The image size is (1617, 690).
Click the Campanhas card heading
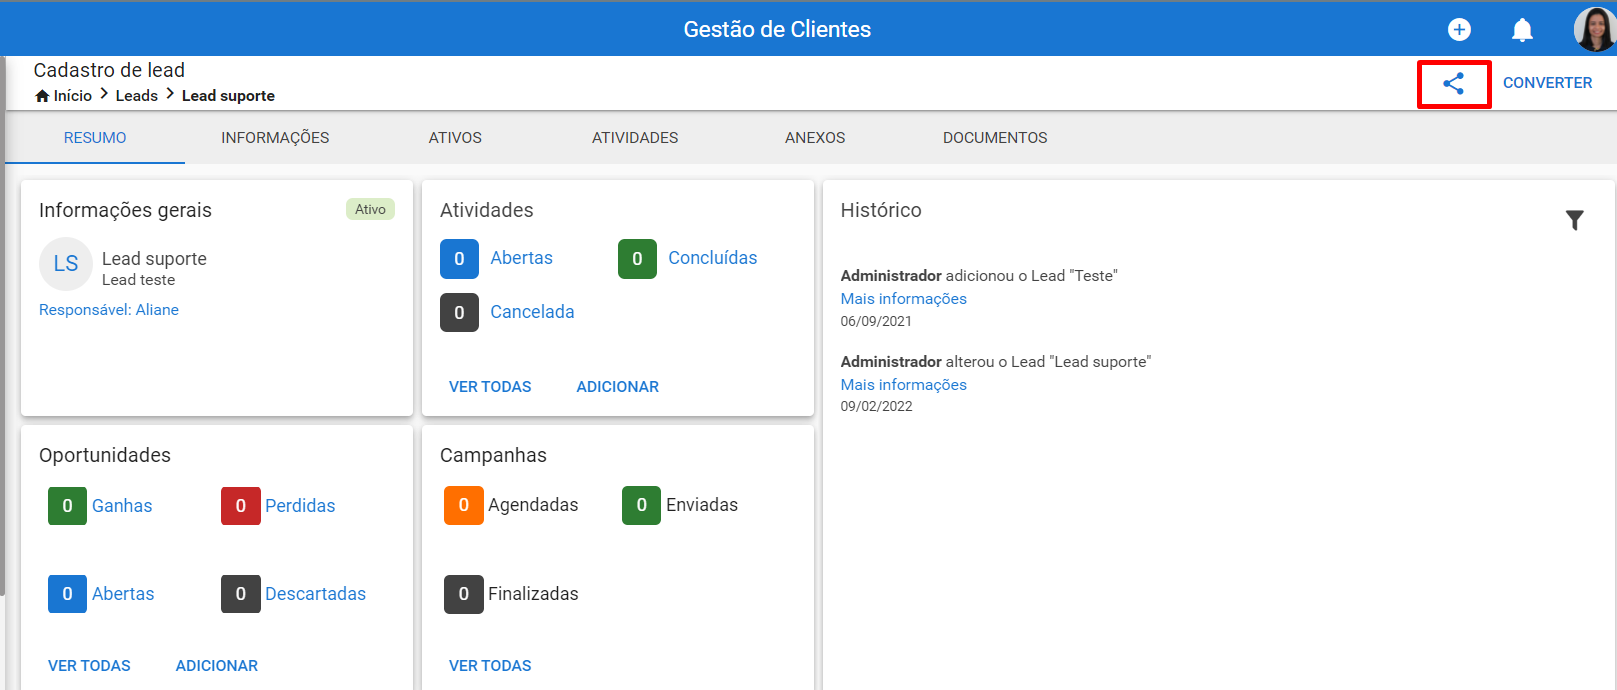click(x=493, y=456)
